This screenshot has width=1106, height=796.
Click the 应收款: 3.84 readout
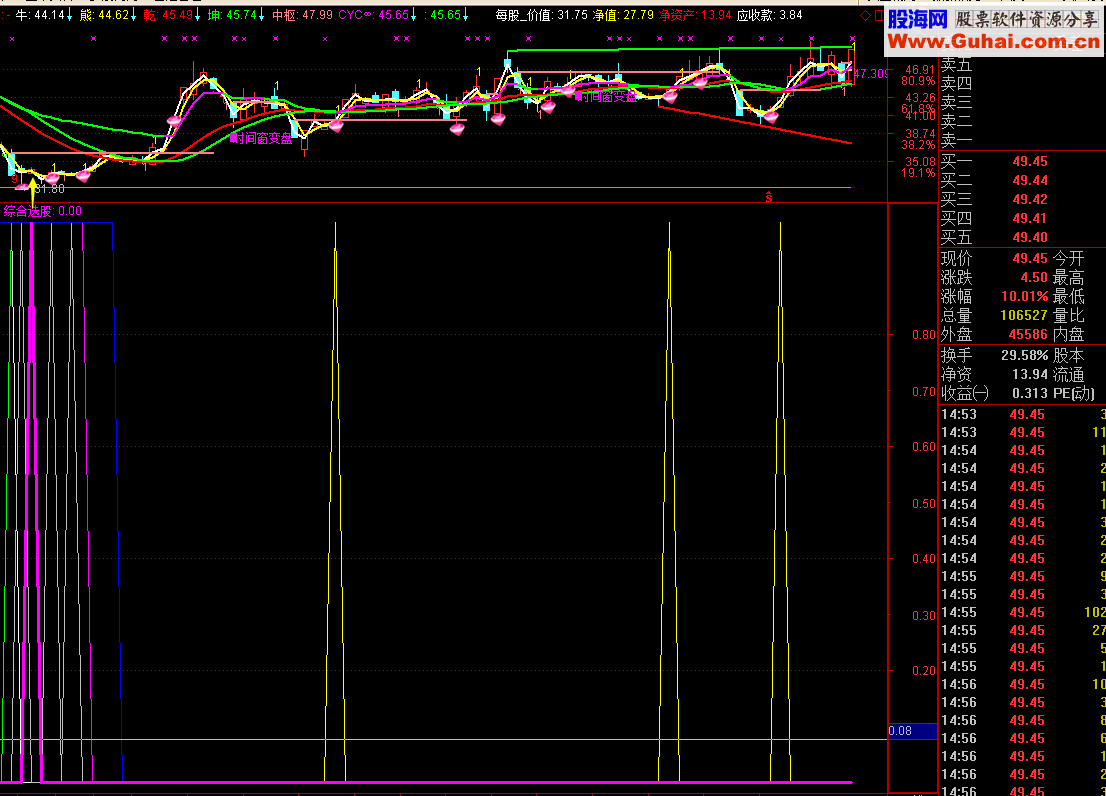(770, 15)
